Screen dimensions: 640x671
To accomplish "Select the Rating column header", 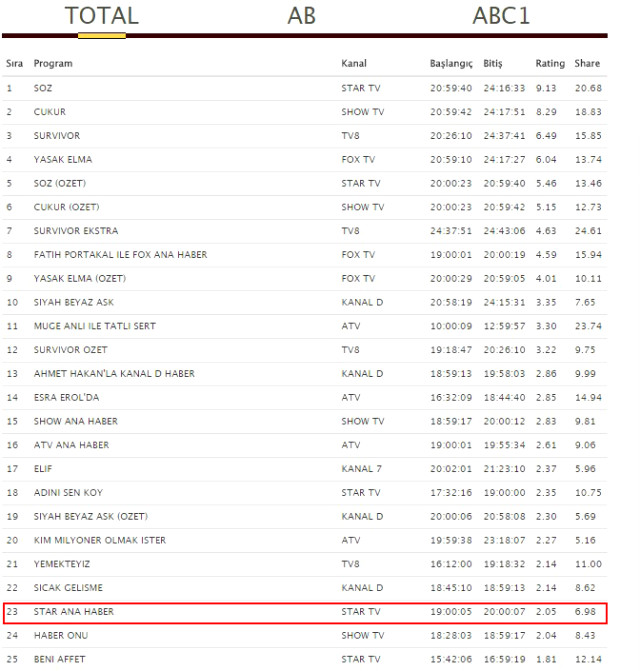I will pyautogui.click(x=550, y=63).
